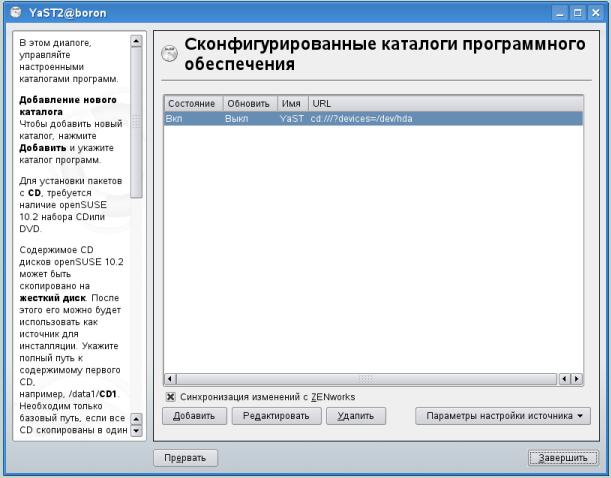The height and width of the screenshot is (478, 611).
Task: Maximize the YaST2 window
Action: 579,11
